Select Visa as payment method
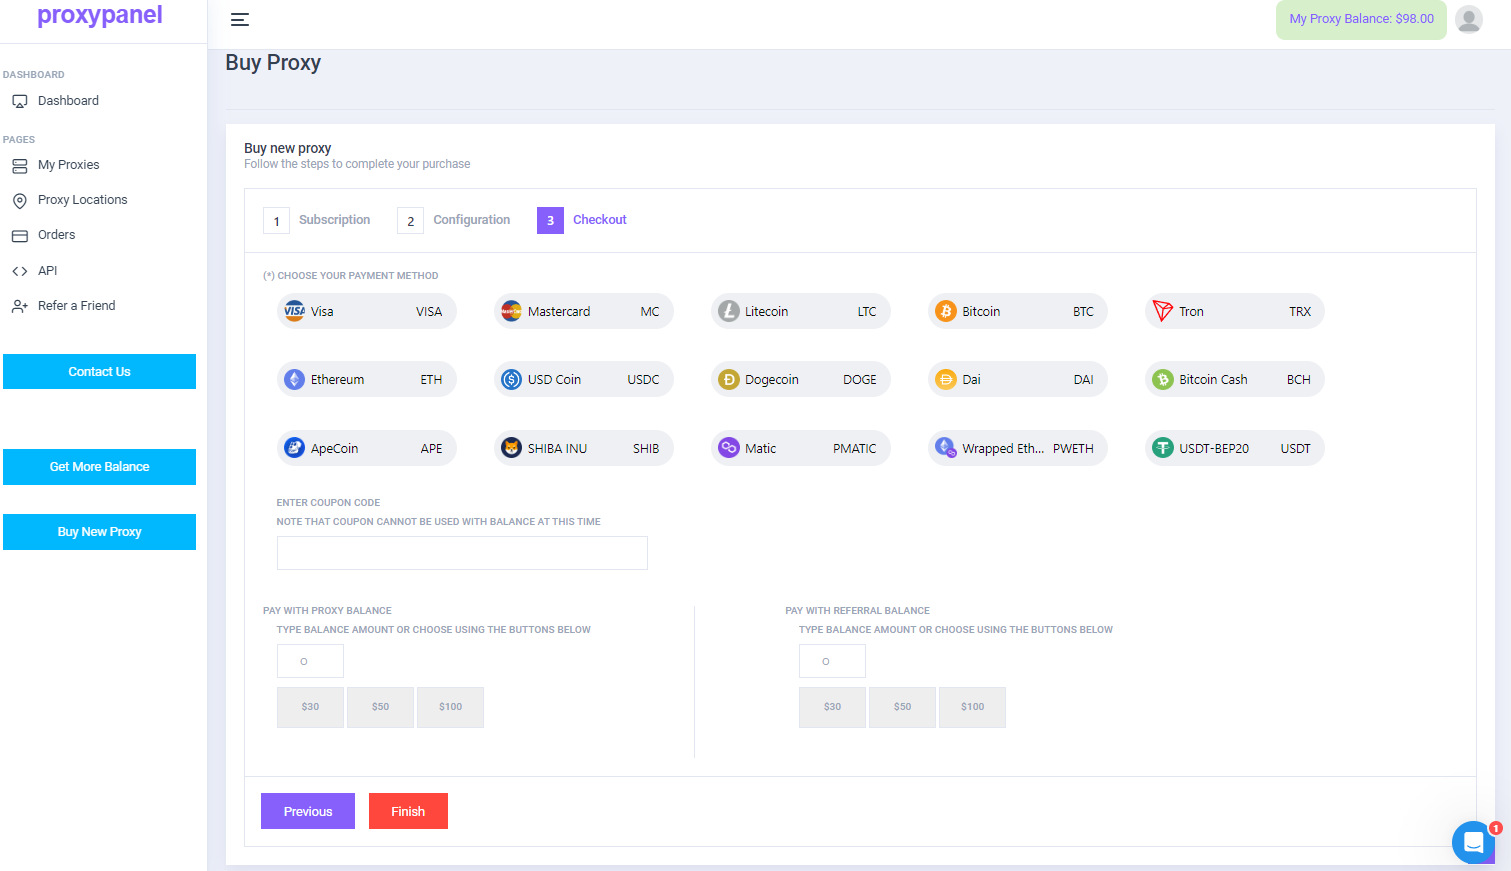The image size is (1511, 871). 366,312
